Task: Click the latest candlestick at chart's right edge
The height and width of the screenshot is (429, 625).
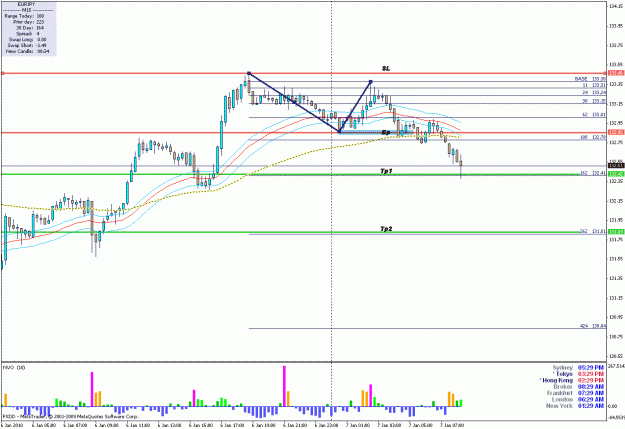Action: (x=461, y=167)
